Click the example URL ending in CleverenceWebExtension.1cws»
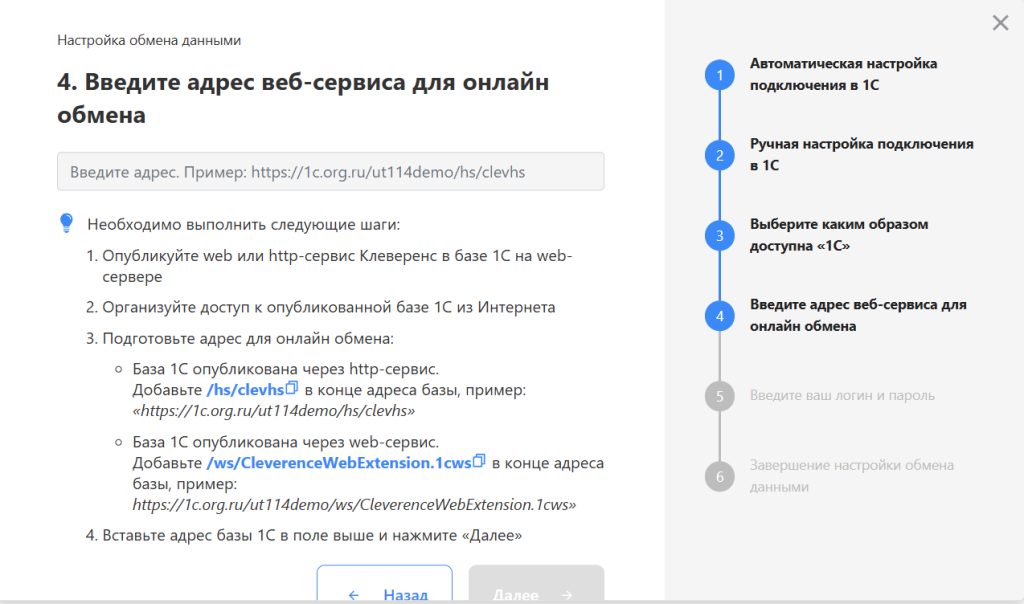This screenshot has width=1024, height=604. coord(354,505)
